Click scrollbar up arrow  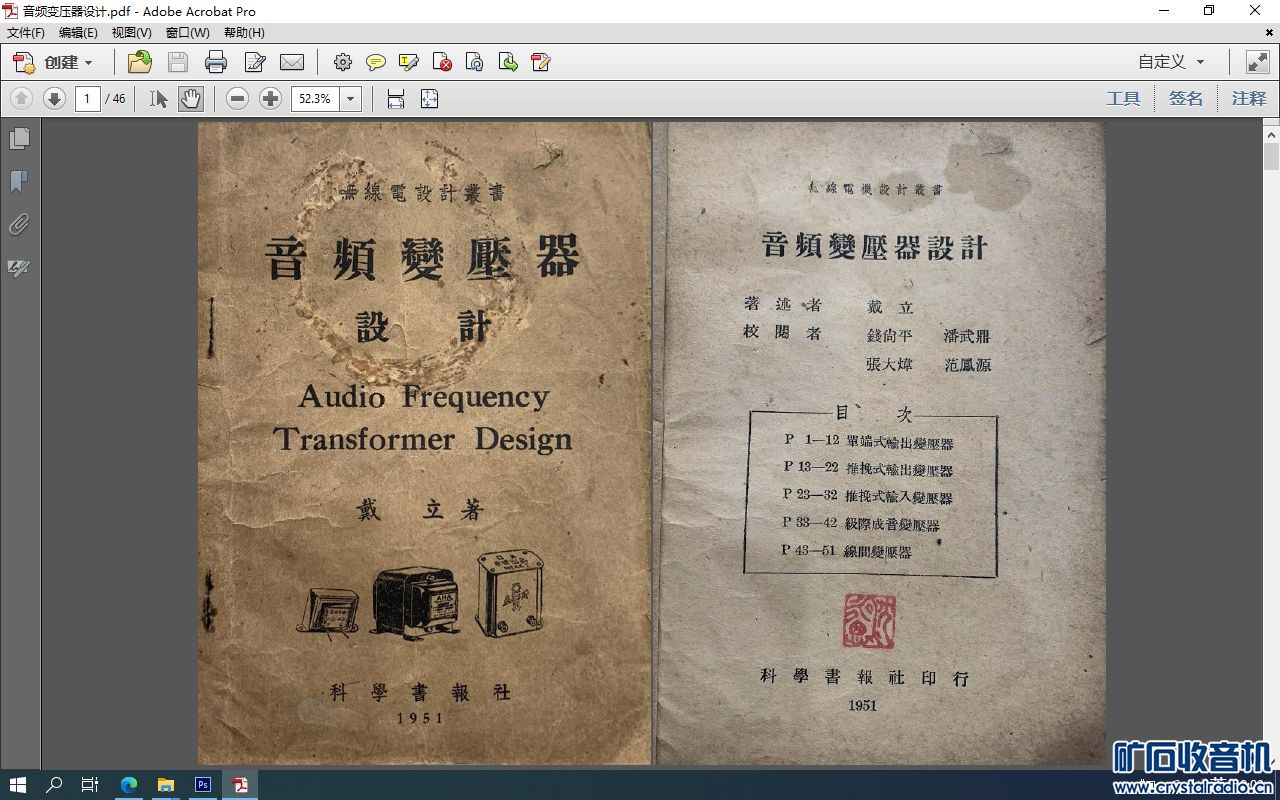(1271, 133)
